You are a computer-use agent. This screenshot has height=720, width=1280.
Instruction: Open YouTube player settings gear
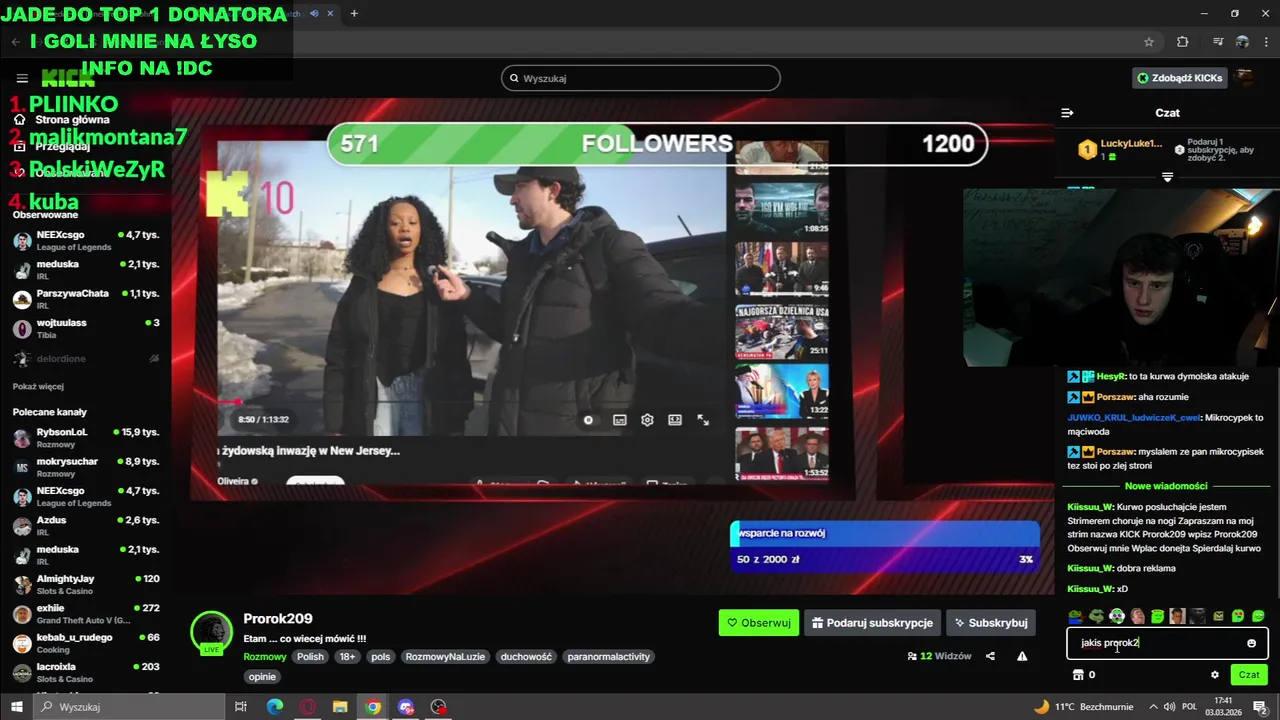647,420
